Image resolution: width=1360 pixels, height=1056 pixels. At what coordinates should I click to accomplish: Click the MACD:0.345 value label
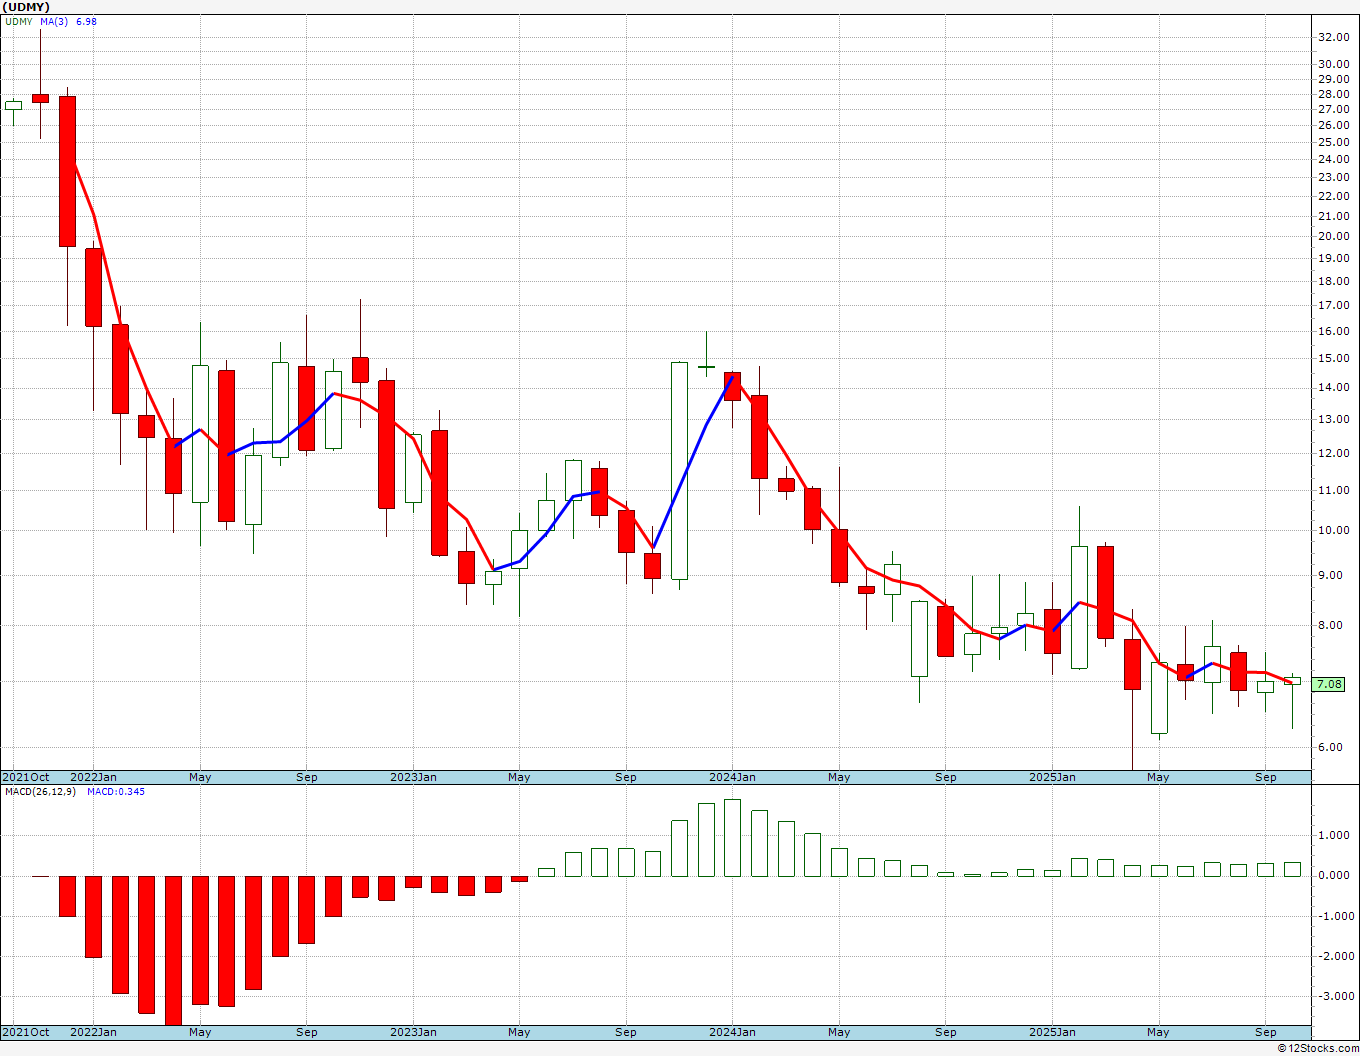[115, 791]
